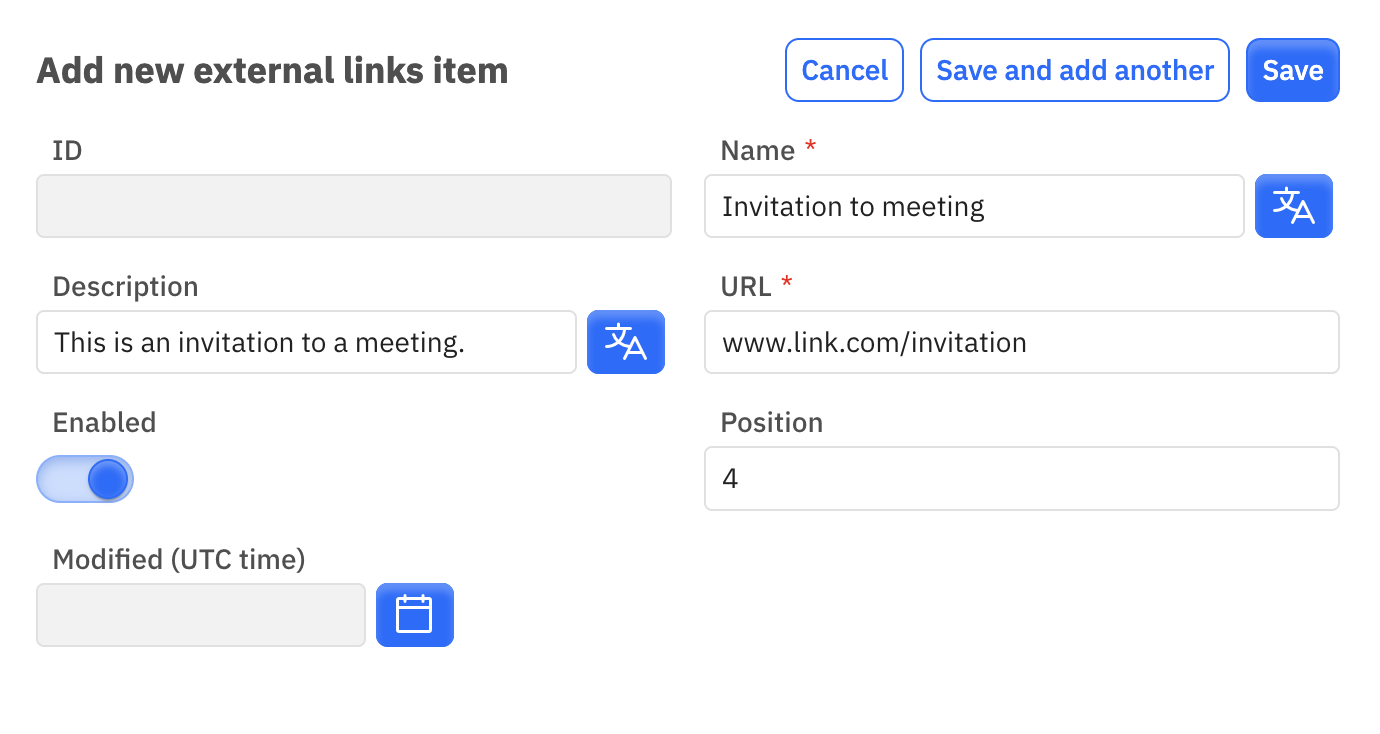
Task: Open translations for the Name field
Action: click(1293, 206)
